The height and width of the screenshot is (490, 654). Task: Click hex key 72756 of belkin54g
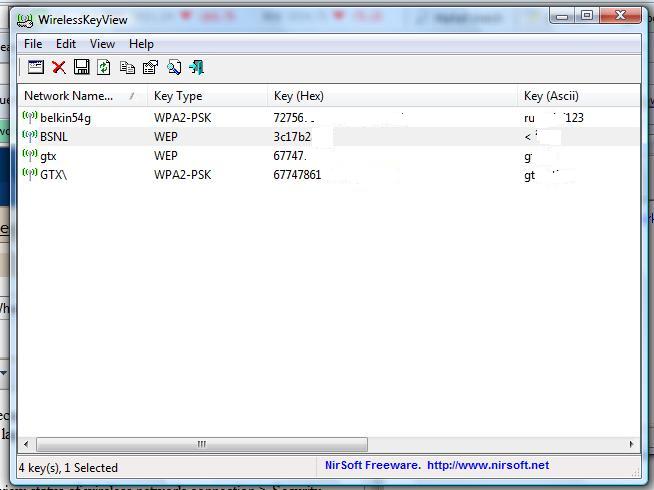point(290,118)
